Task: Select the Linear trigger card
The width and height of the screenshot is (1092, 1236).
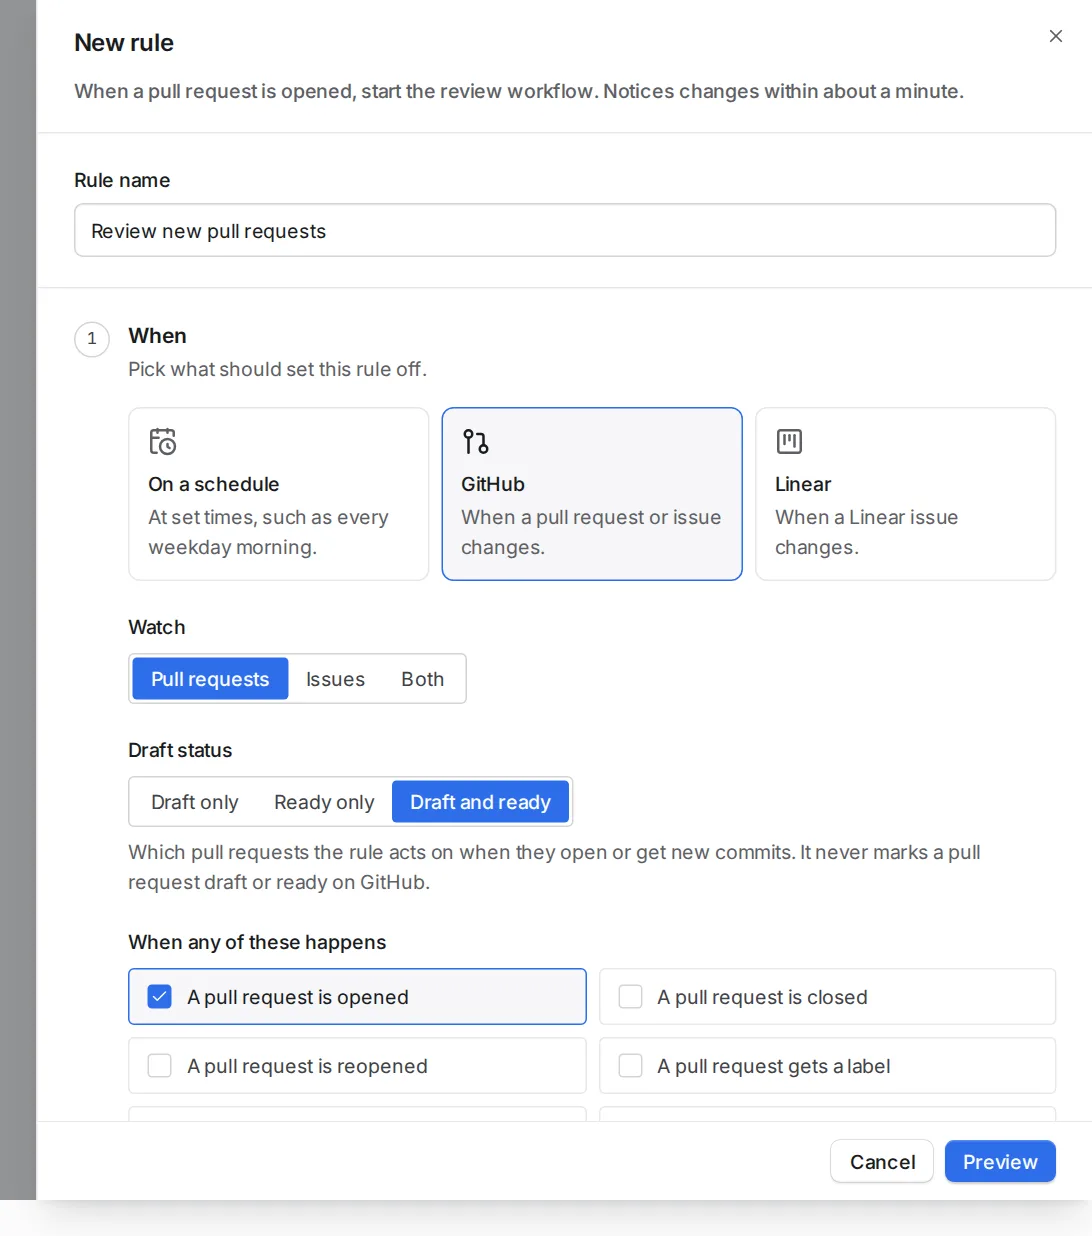Action: pos(905,494)
